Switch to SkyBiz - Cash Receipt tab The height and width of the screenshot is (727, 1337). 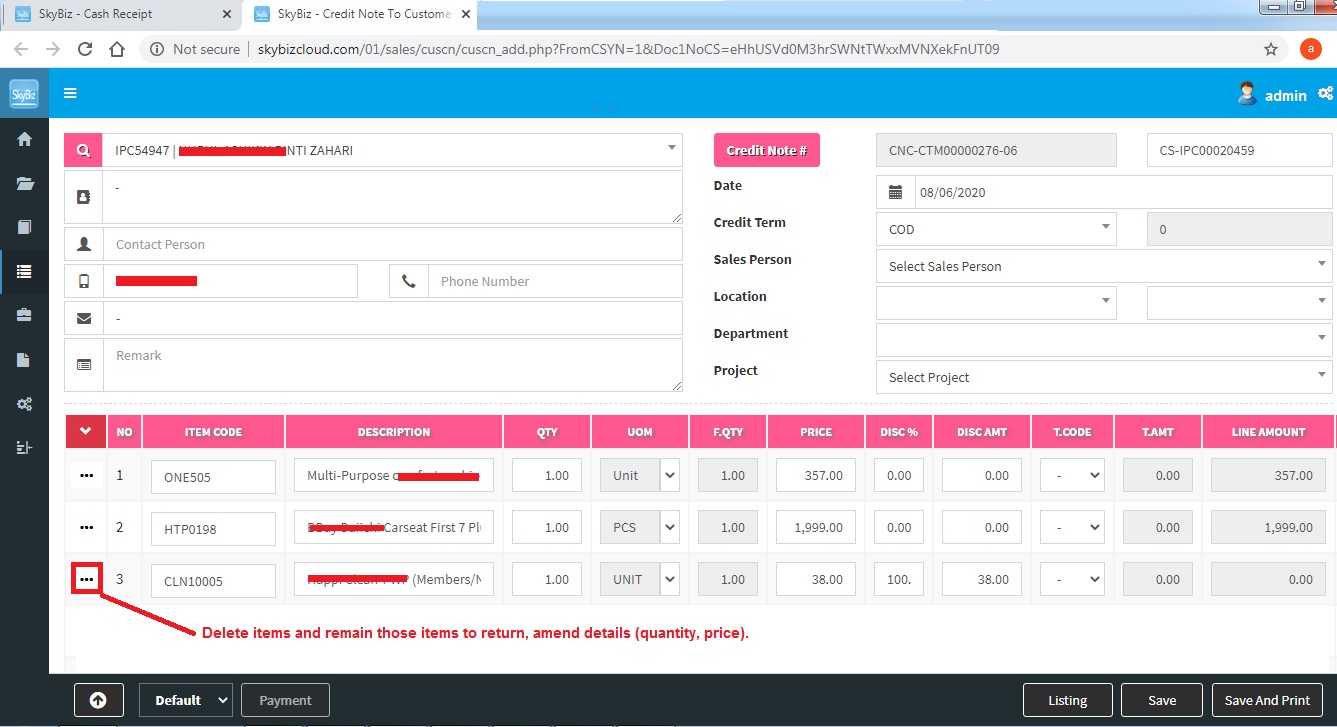[x=120, y=14]
